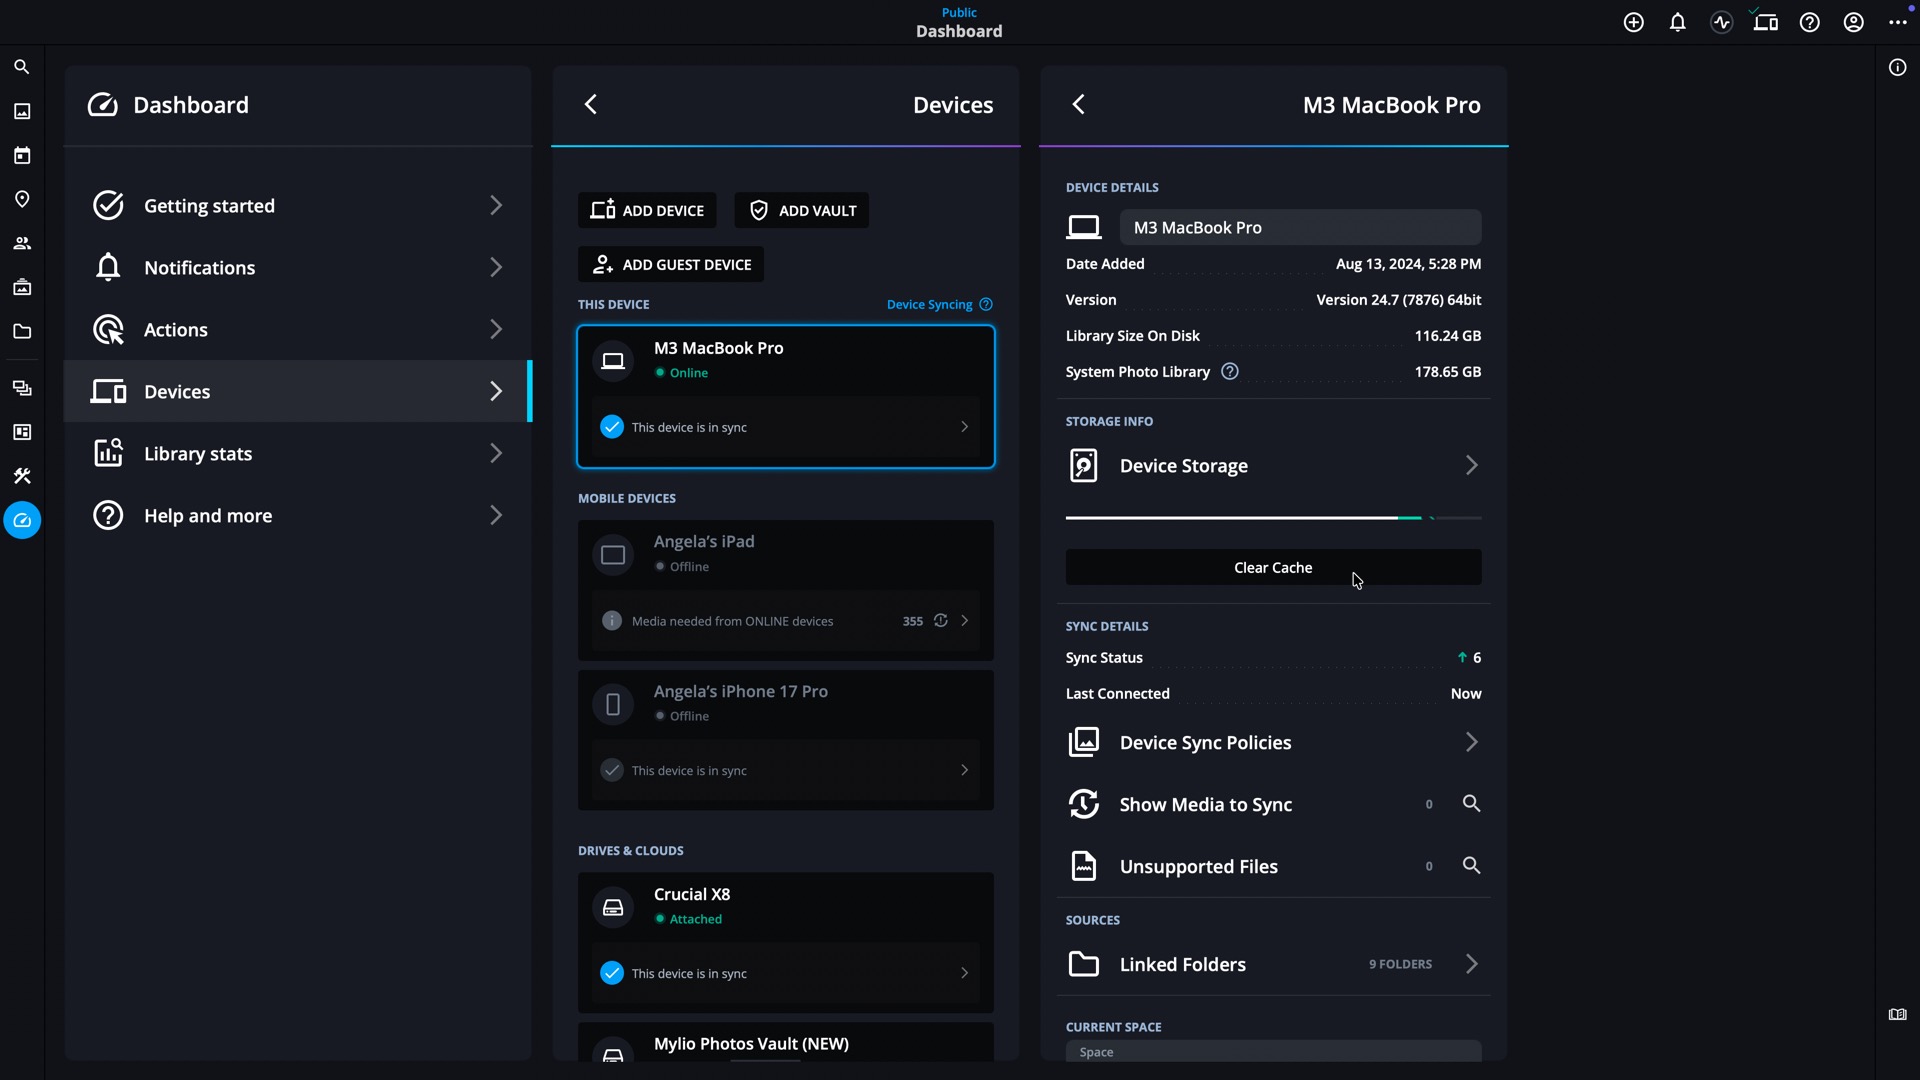Open the people view icon in sidebar

[21, 243]
